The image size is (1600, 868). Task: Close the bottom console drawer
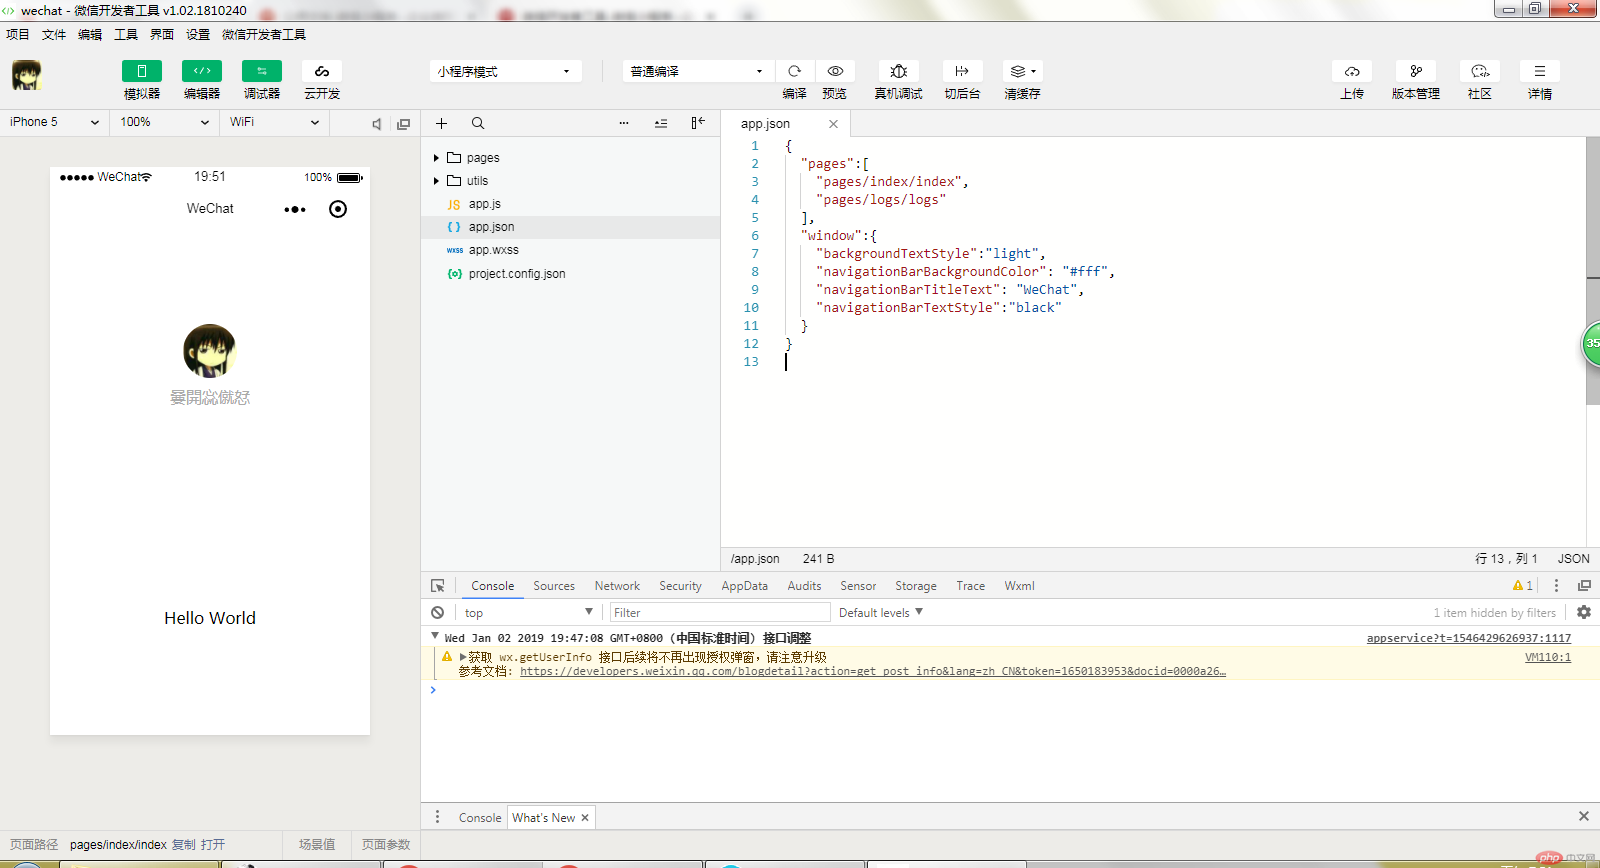[x=1584, y=816]
